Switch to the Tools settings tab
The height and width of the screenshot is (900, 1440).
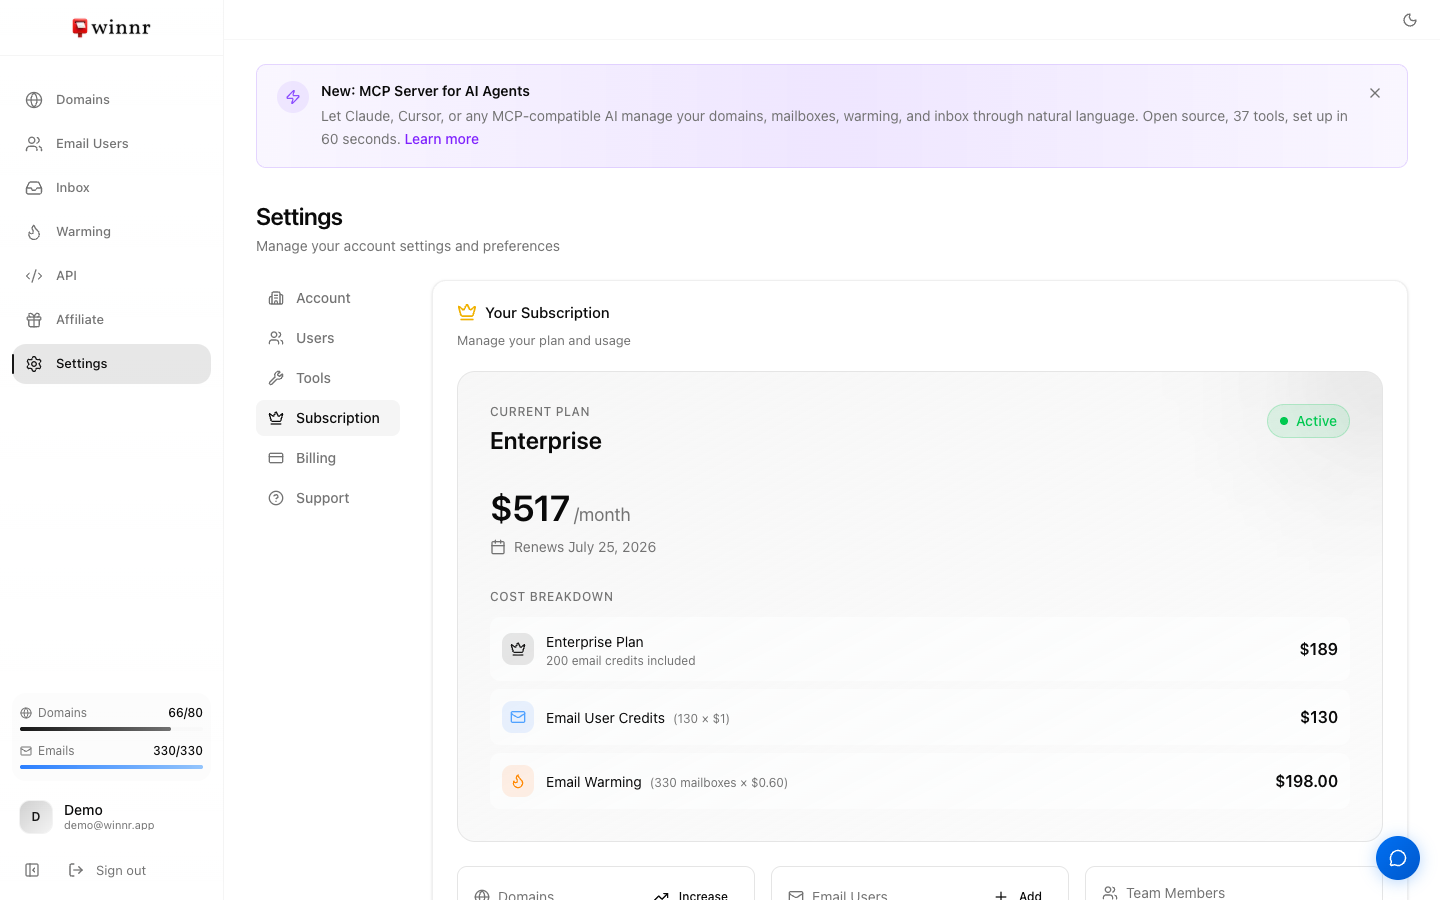coord(328,378)
